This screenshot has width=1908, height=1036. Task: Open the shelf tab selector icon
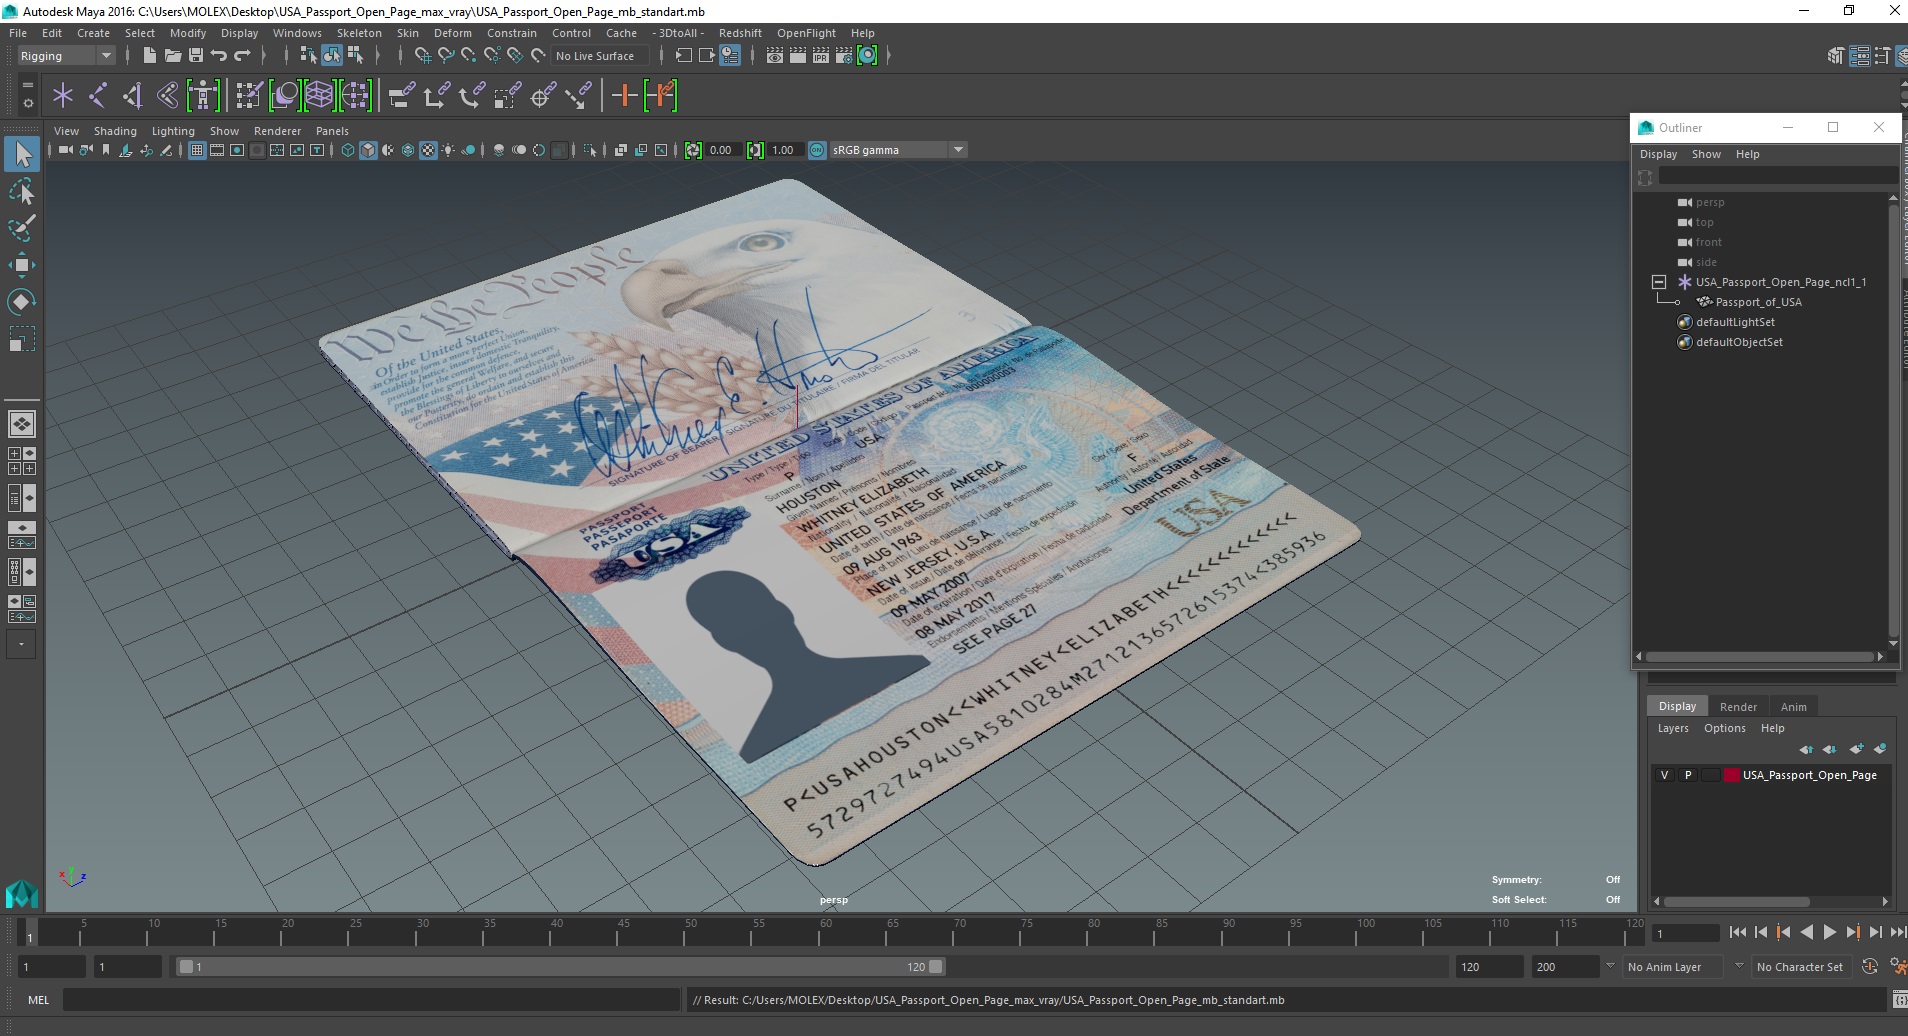click(28, 86)
